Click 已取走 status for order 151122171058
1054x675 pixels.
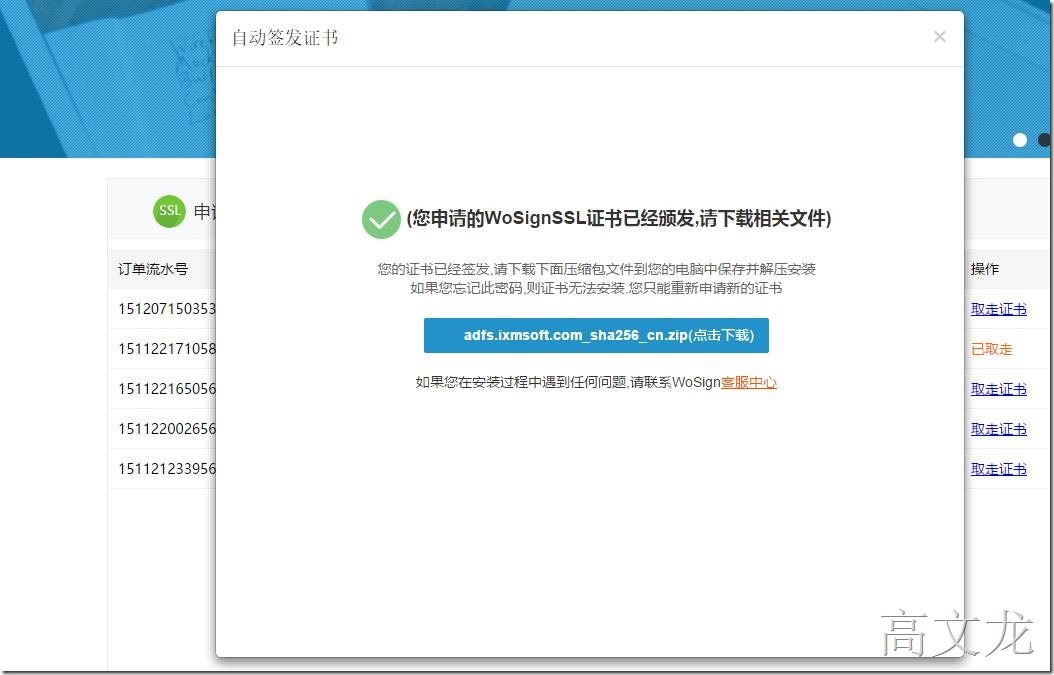point(991,349)
